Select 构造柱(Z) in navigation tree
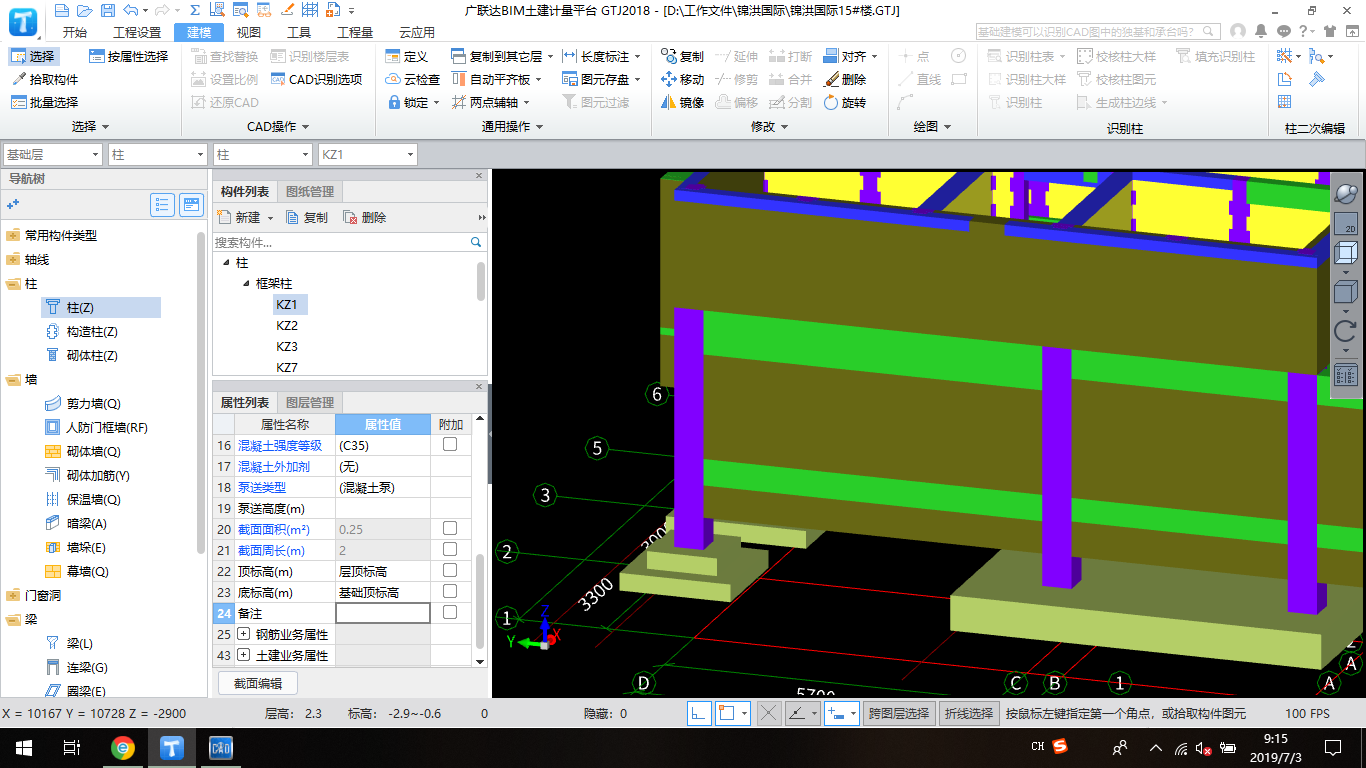Image resolution: width=1366 pixels, height=768 pixels. [82, 331]
